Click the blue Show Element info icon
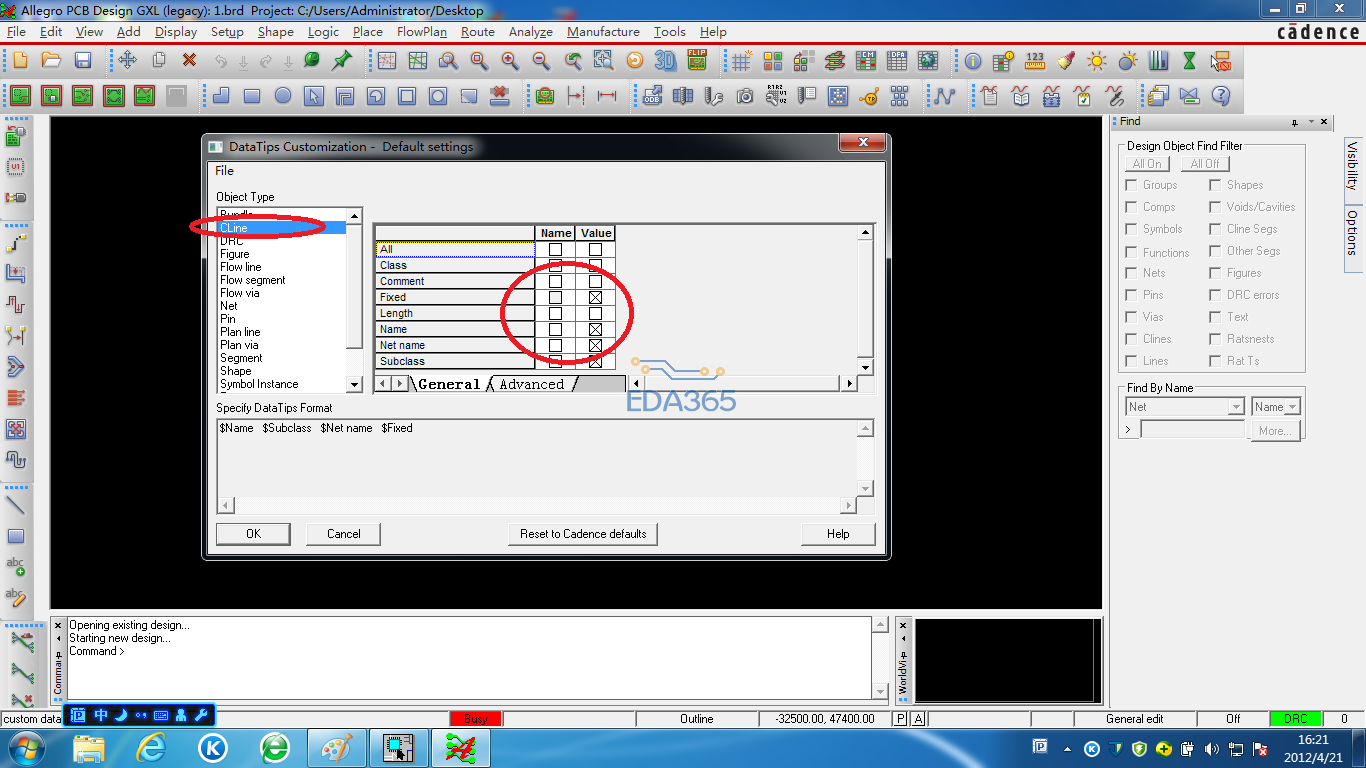The width and height of the screenshot is (1366, 768). point(973,60)
